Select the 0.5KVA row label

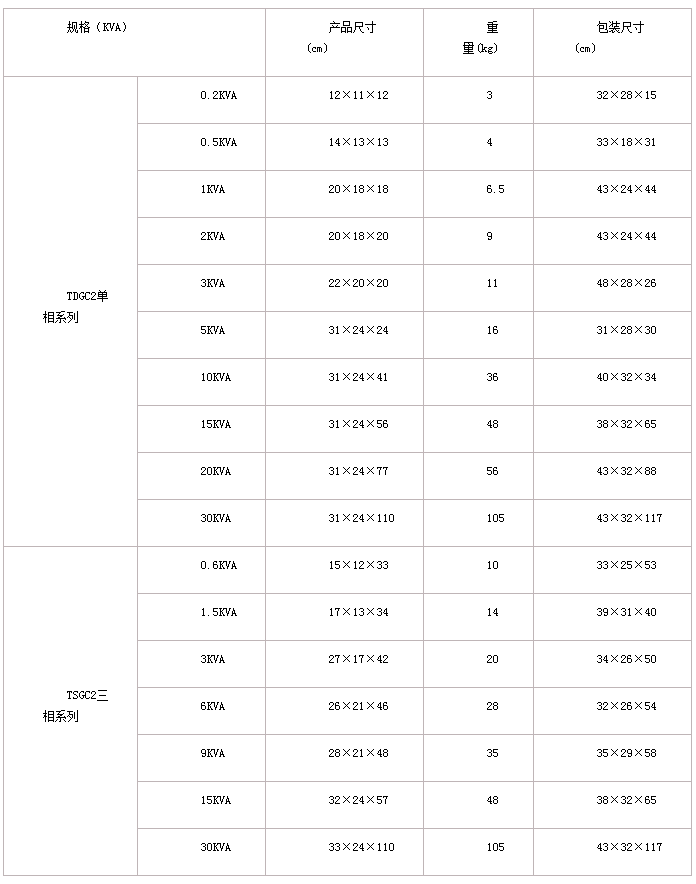coord(218,142)
